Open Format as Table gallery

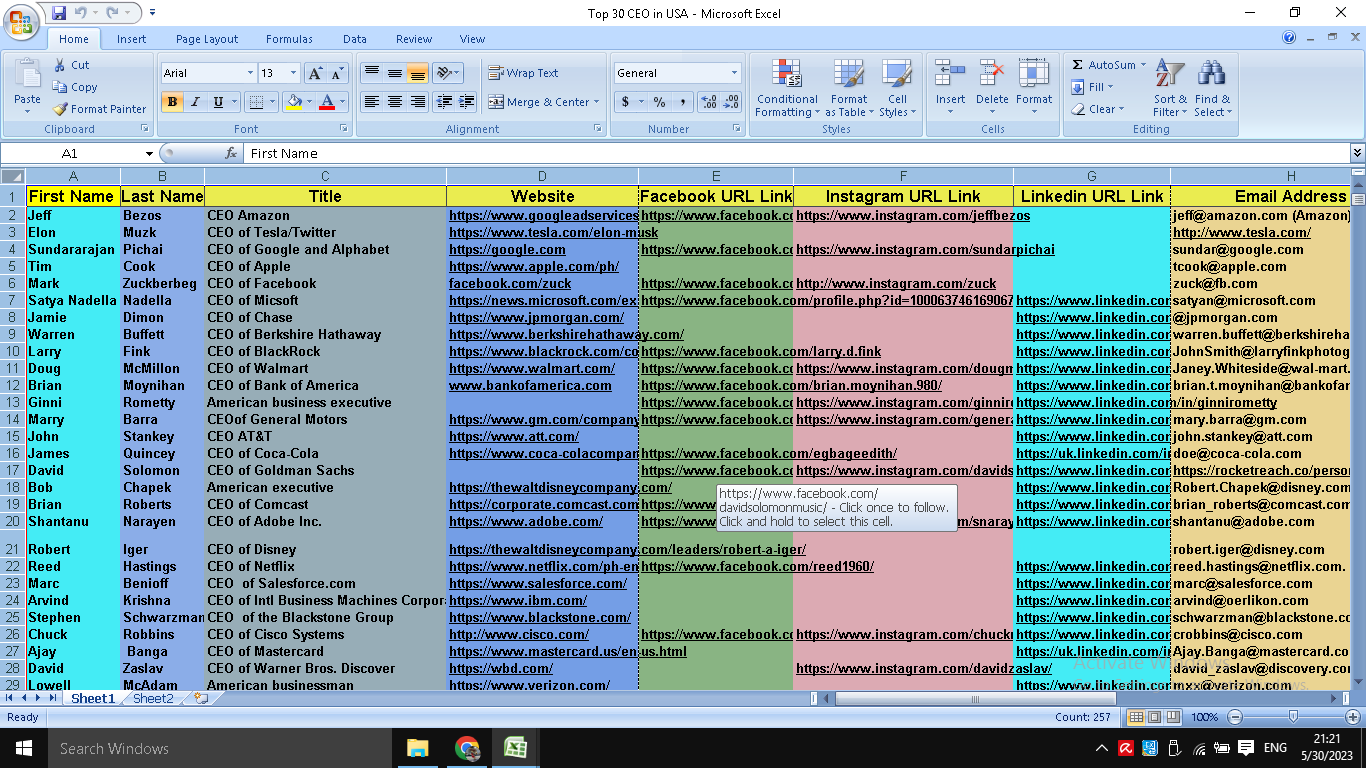849,88
